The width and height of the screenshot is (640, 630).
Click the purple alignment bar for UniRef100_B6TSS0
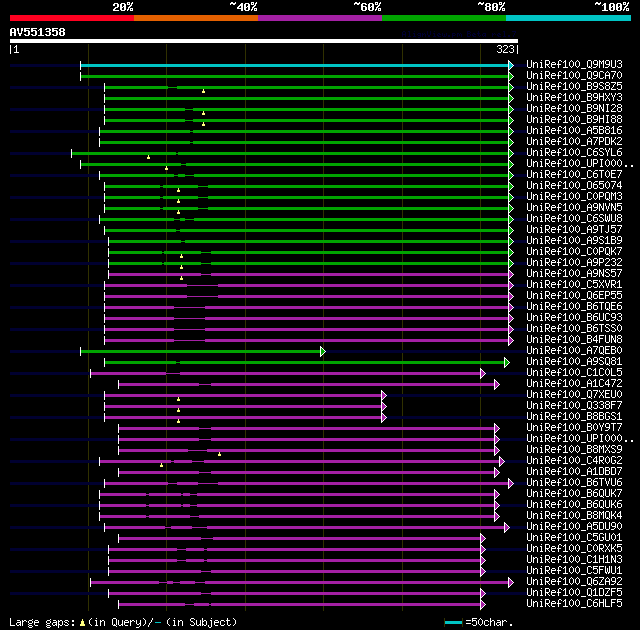(307, 329)
